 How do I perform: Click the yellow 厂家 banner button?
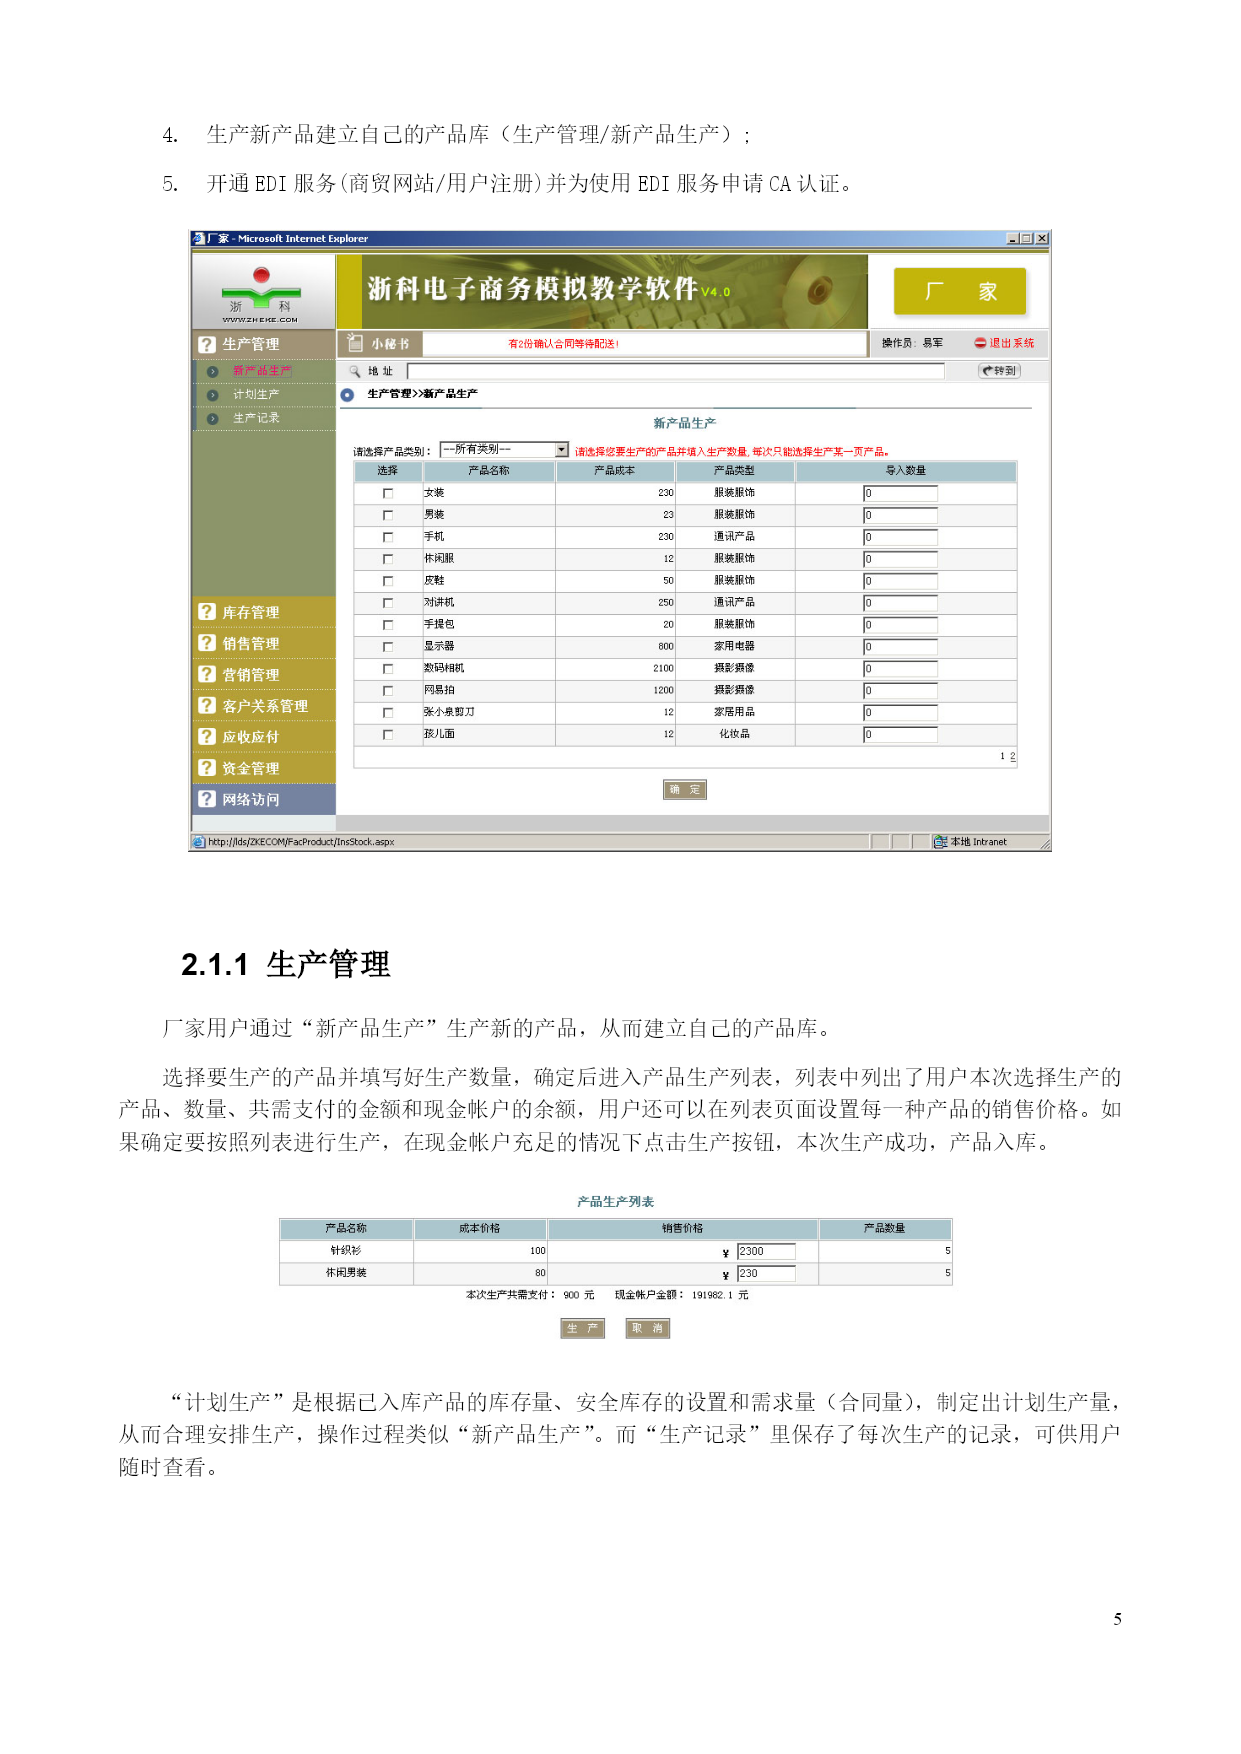click(960, 292)
